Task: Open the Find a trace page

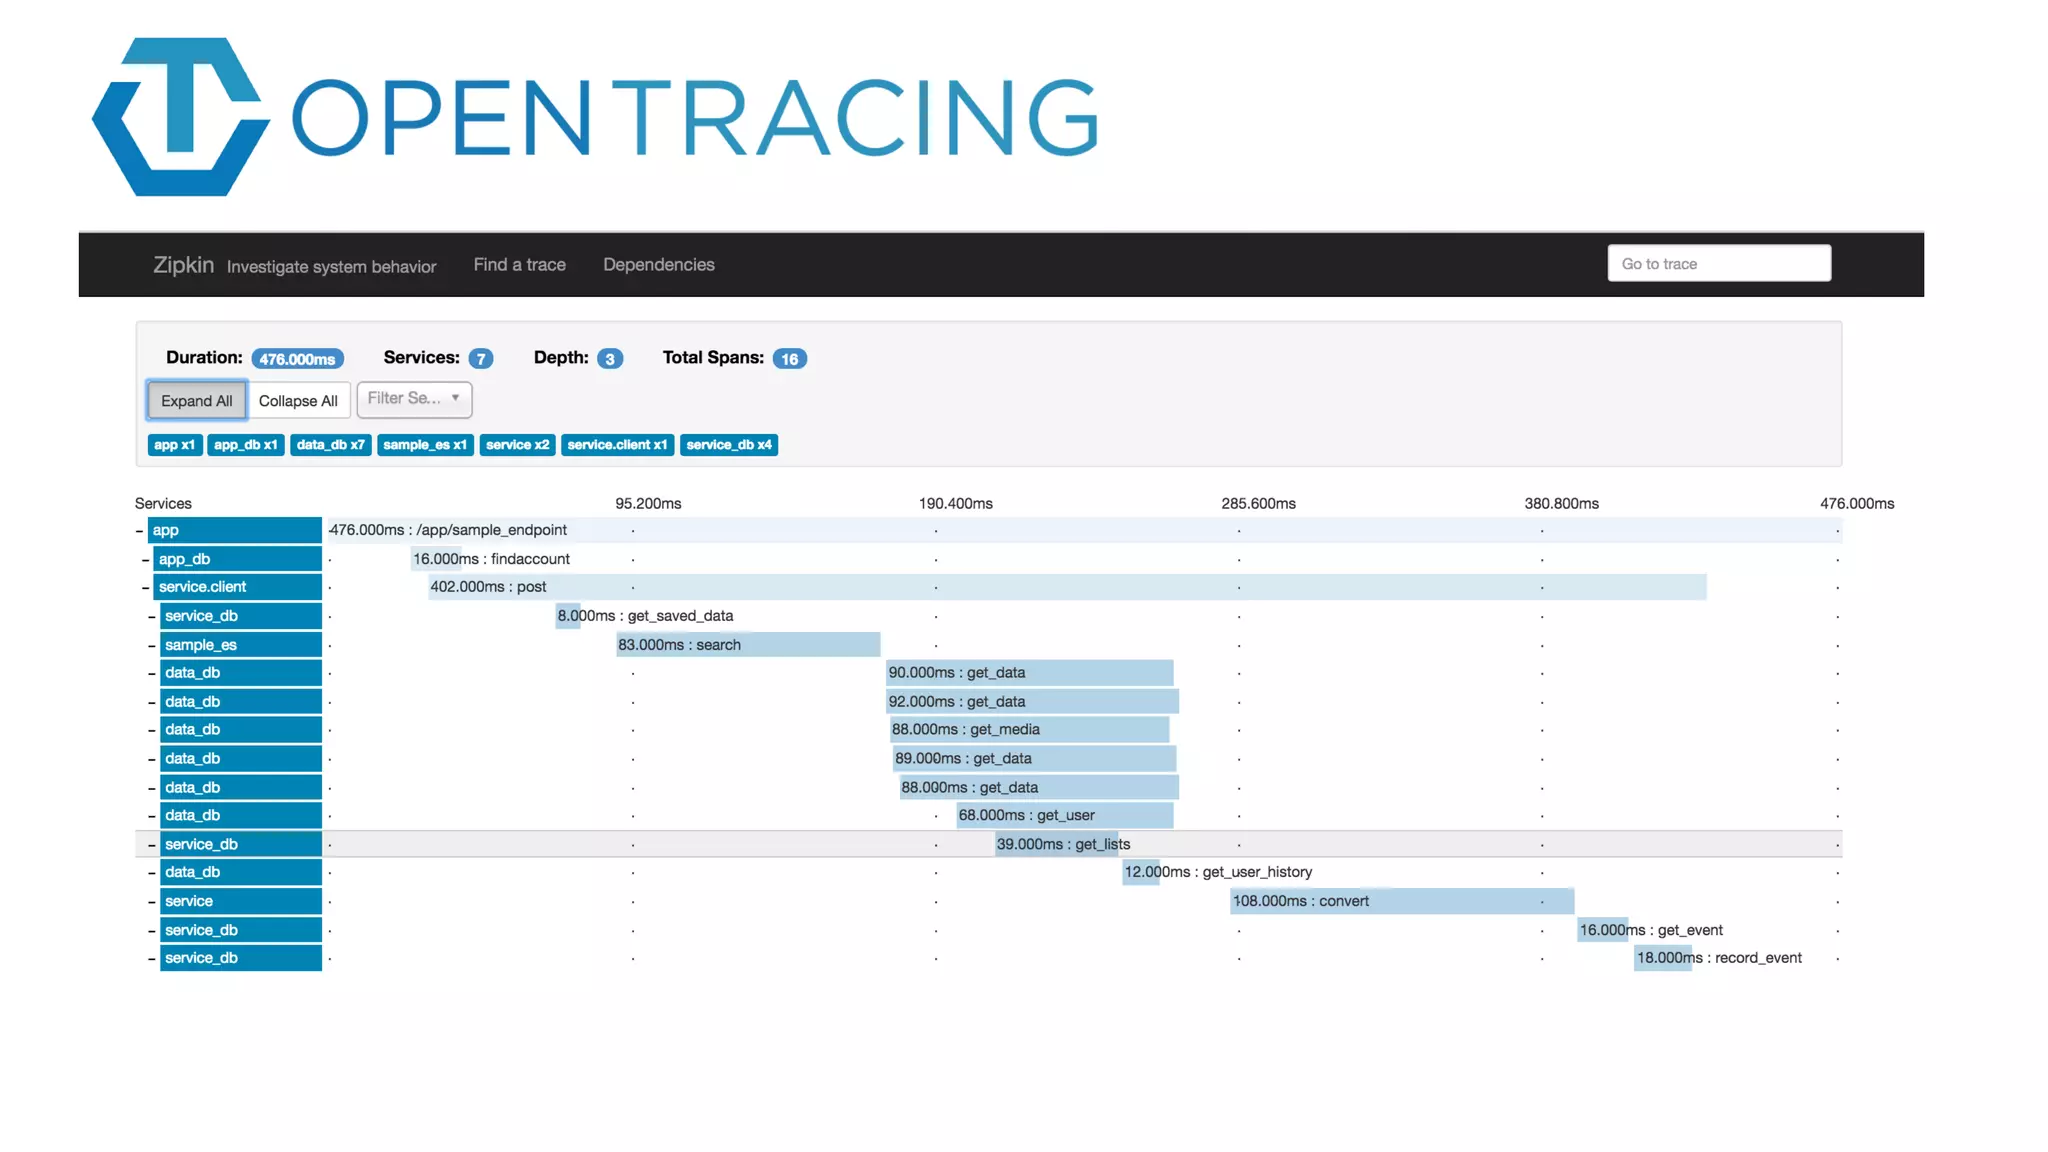Action: [519, 265]
